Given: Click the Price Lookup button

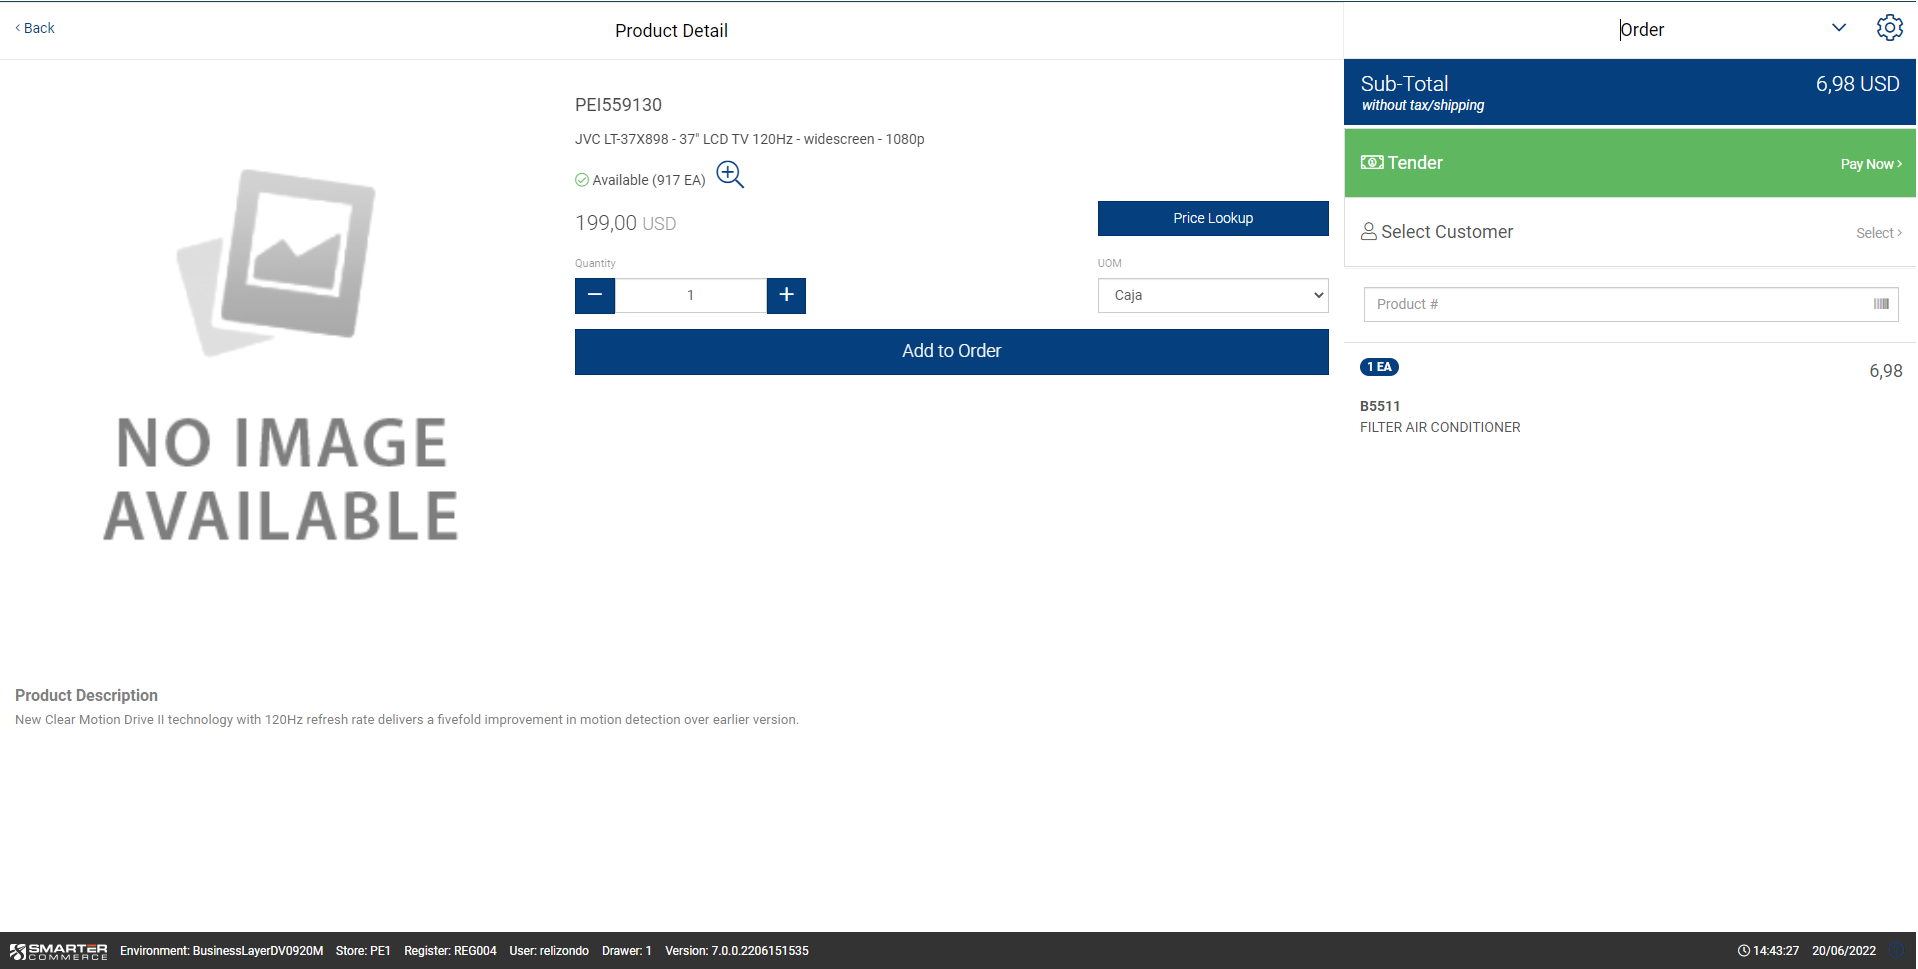Looking at the screenshot, I should (1212, 218).
